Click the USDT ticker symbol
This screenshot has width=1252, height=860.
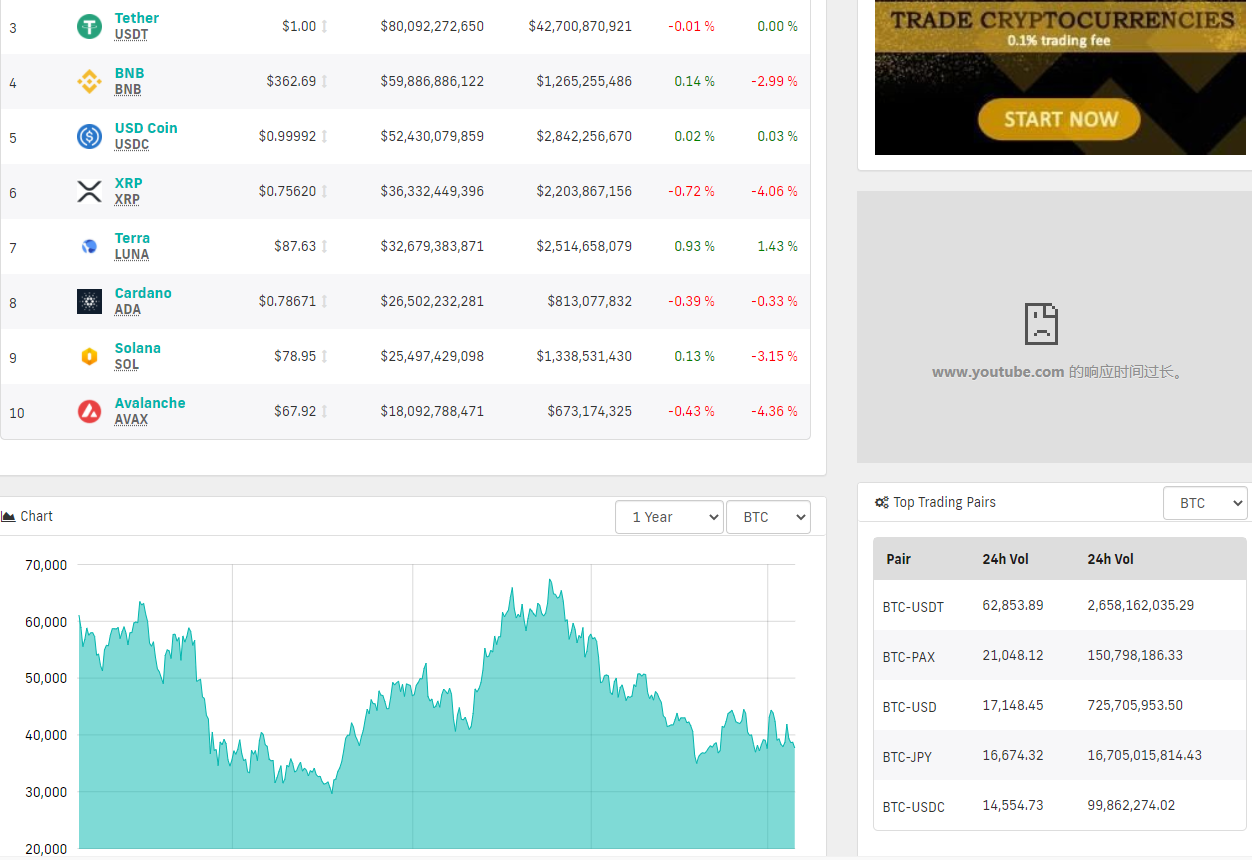click(x=131, y=35)
